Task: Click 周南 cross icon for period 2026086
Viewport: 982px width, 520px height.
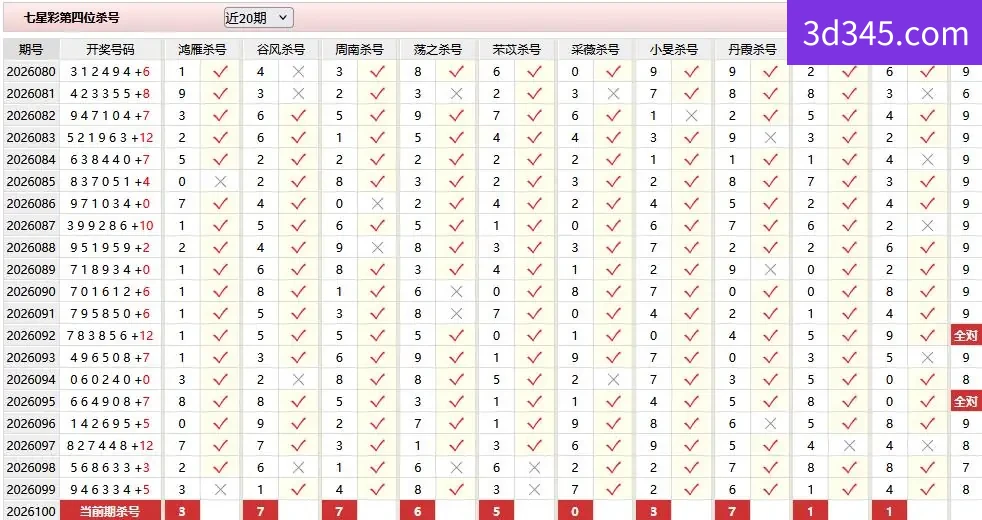Action: tap(377, 204)
